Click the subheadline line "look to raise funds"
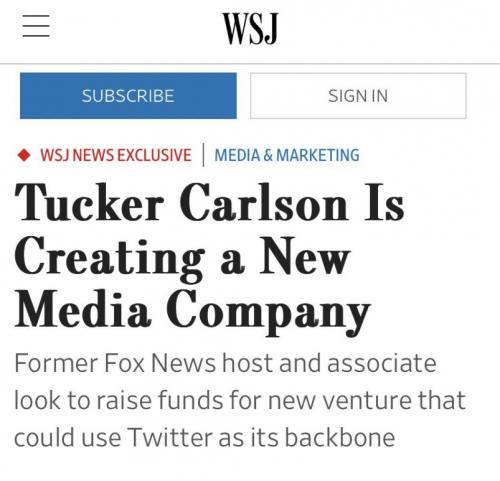 [240, 400]
